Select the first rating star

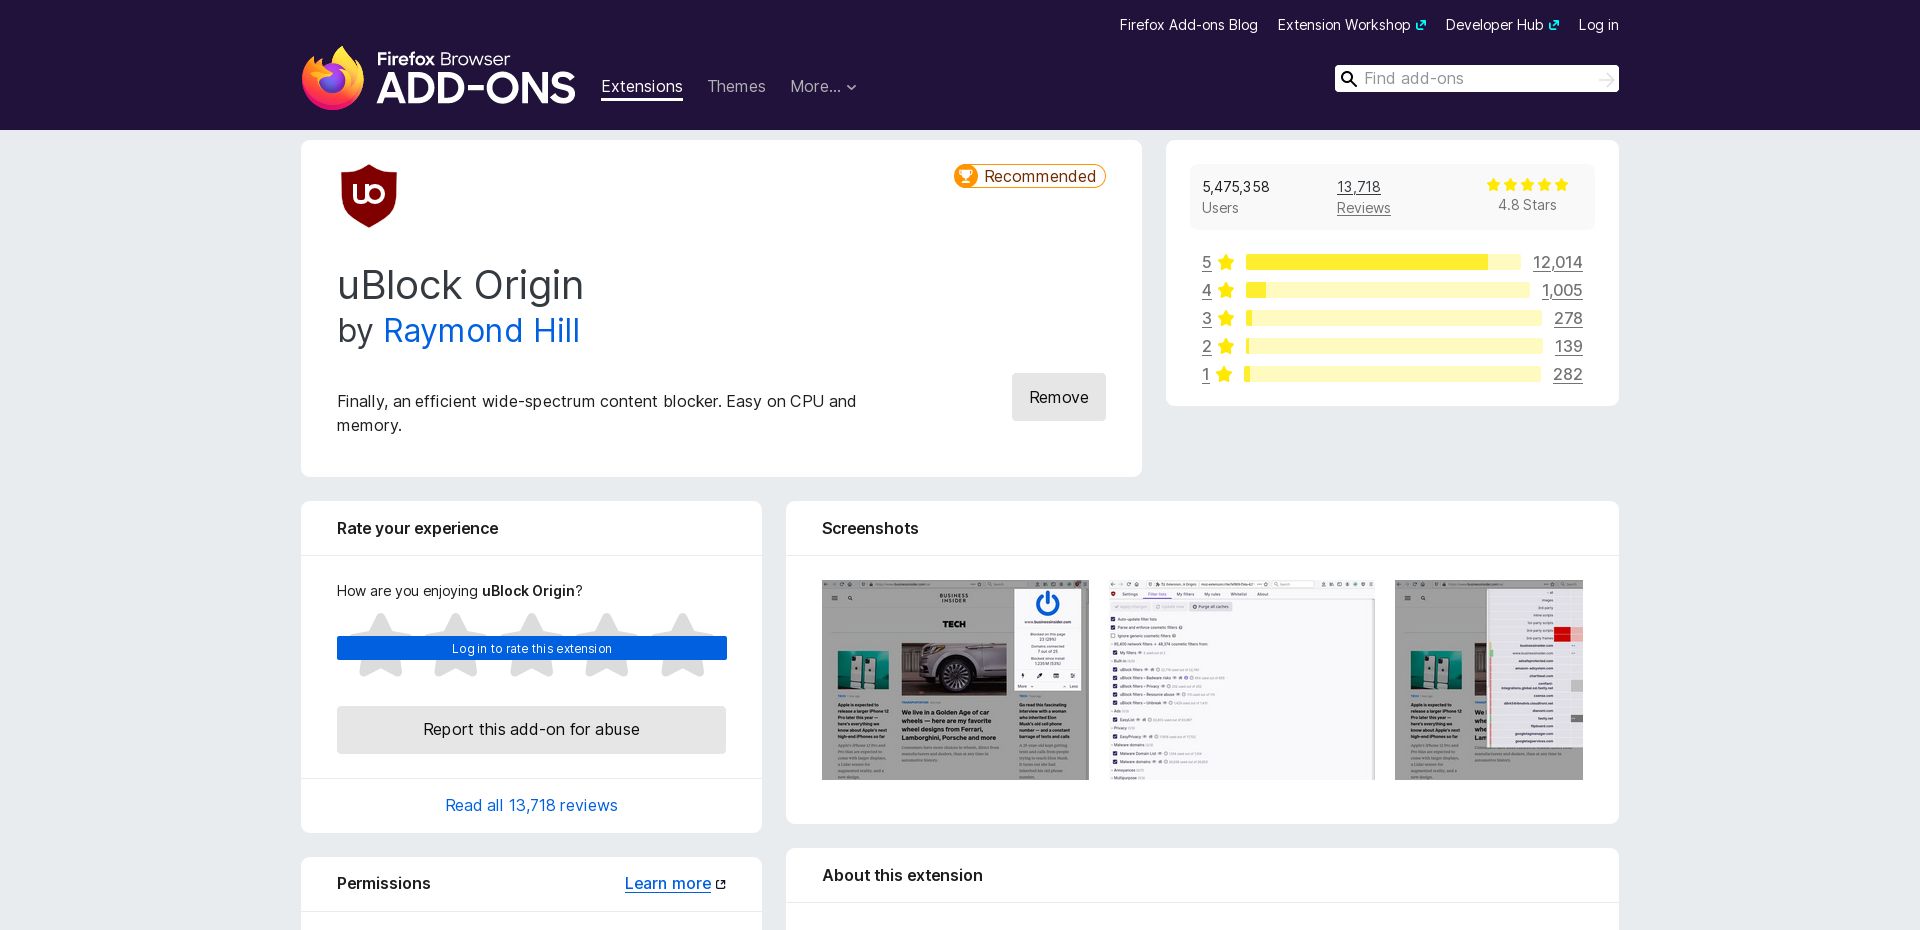click(380, 645)
